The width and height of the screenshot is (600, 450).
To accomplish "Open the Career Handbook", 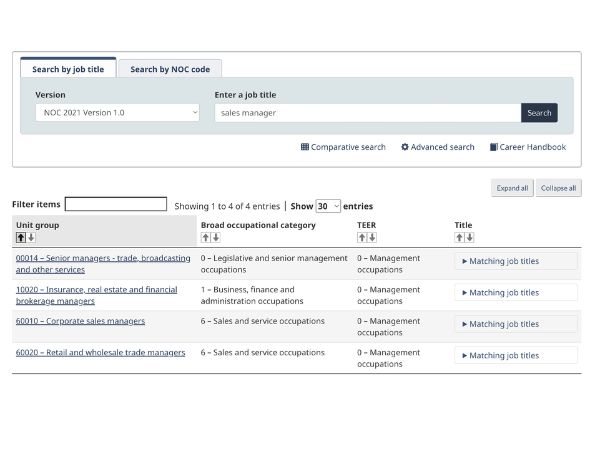I will point(528,147).
